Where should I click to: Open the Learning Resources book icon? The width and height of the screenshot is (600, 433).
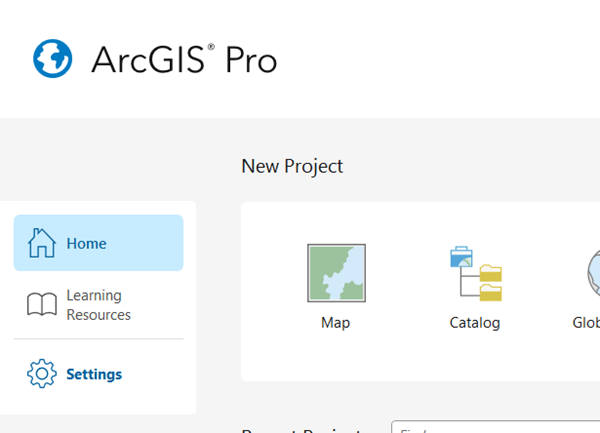click(x=41, y=305)
